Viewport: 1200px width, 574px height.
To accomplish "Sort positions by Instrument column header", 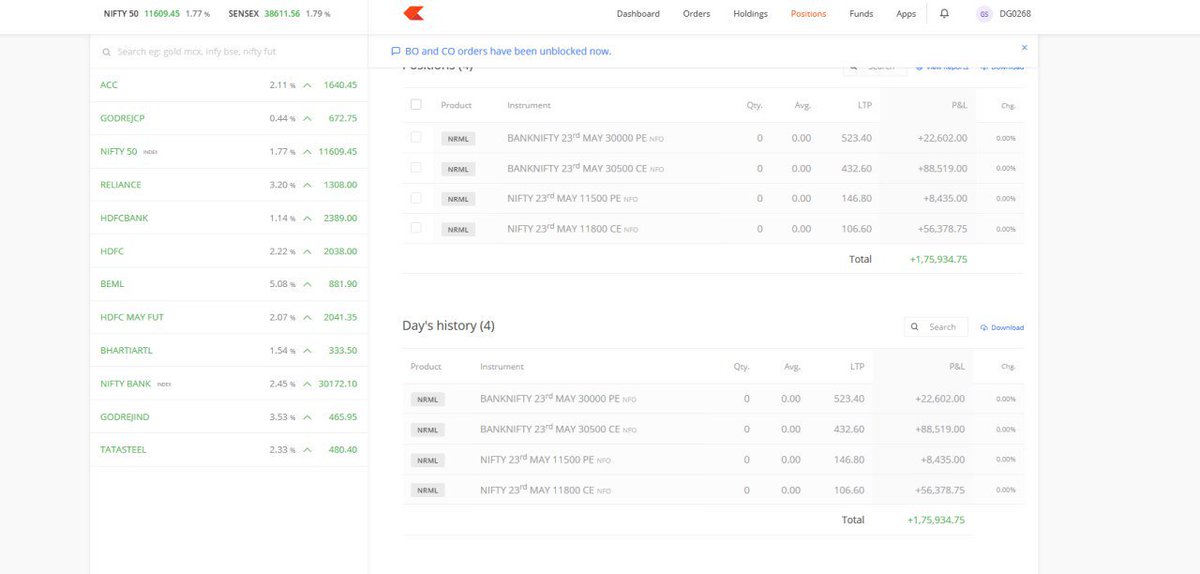I will point(529,105).
